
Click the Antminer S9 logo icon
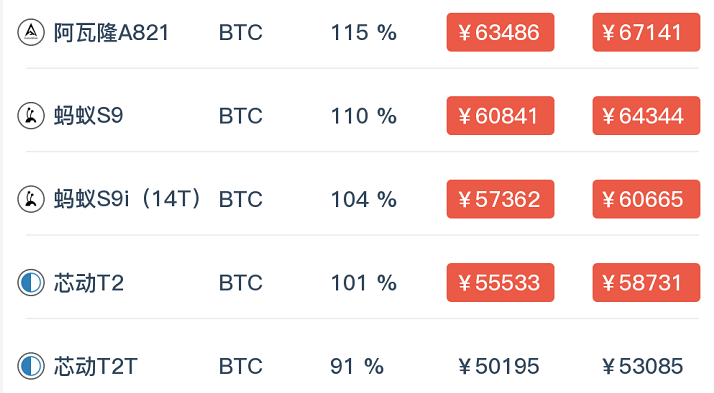(31, 116)
